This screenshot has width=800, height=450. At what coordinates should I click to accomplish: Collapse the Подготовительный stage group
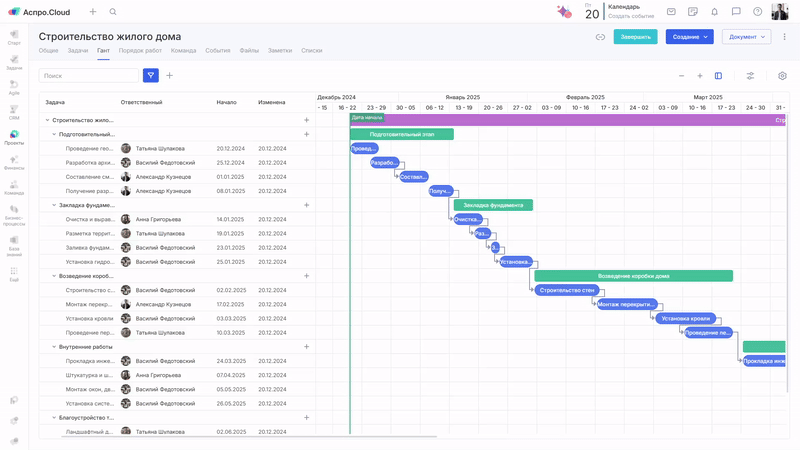click(x=54, y=134)
